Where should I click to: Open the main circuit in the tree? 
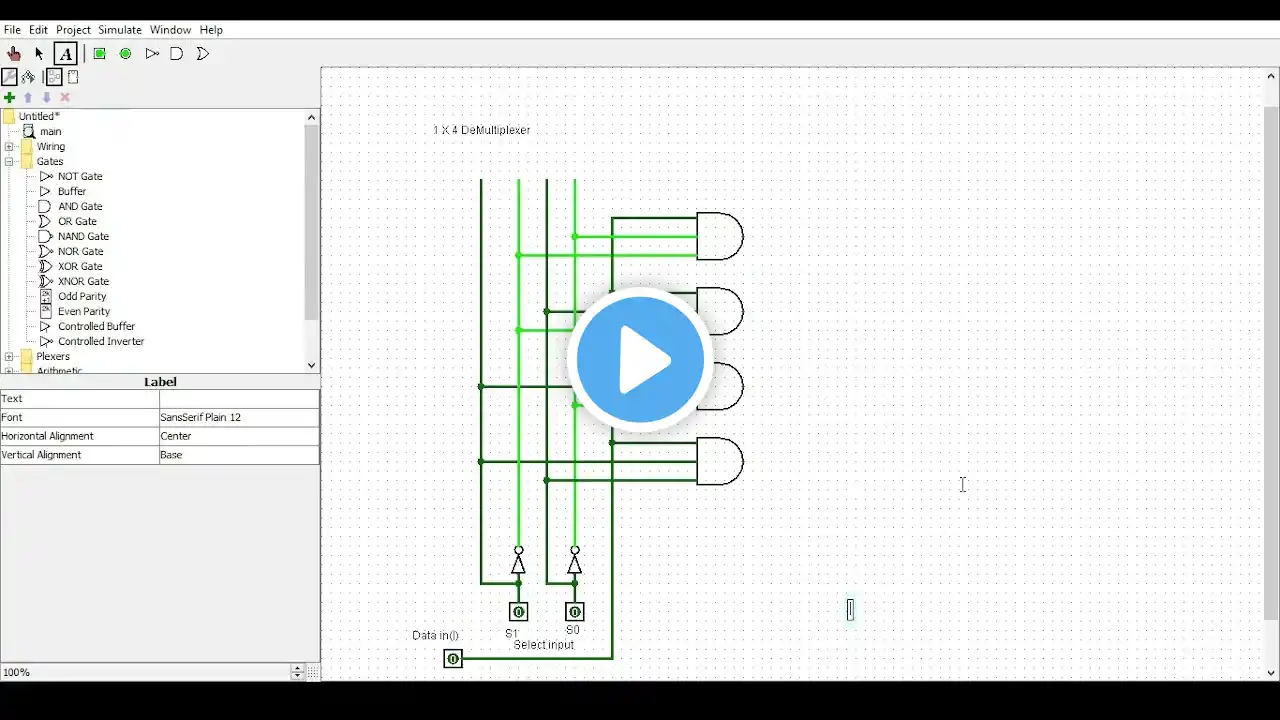click(x=50, y=131)
